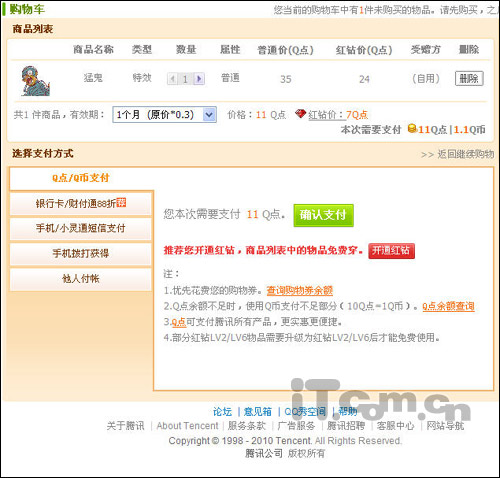Click the red diamond icon beside 红钻价
The width and height of the screenshot is (500, 478).
300,114
